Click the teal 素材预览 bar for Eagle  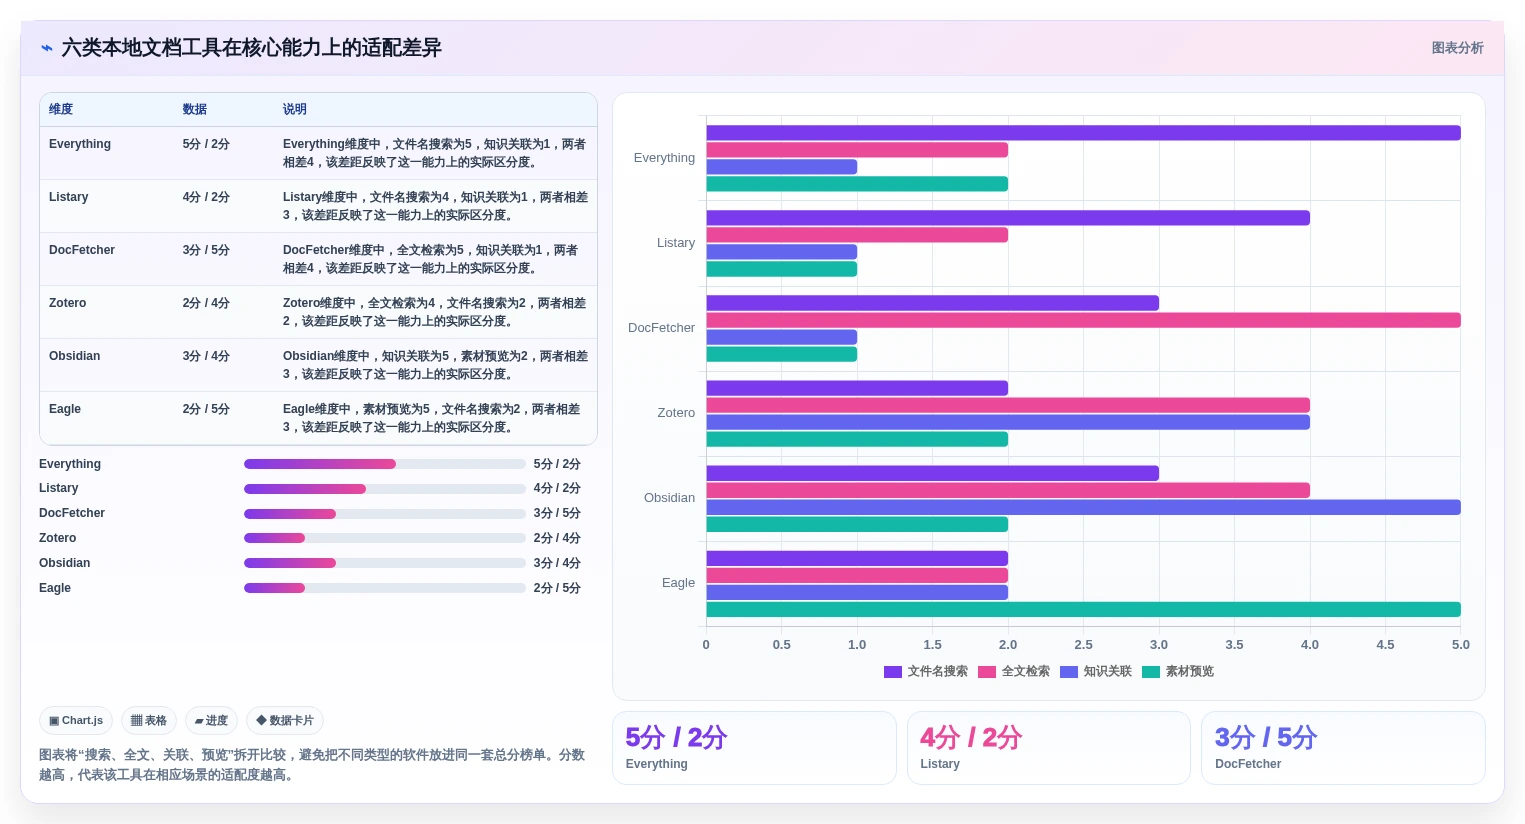[1083, 609]
